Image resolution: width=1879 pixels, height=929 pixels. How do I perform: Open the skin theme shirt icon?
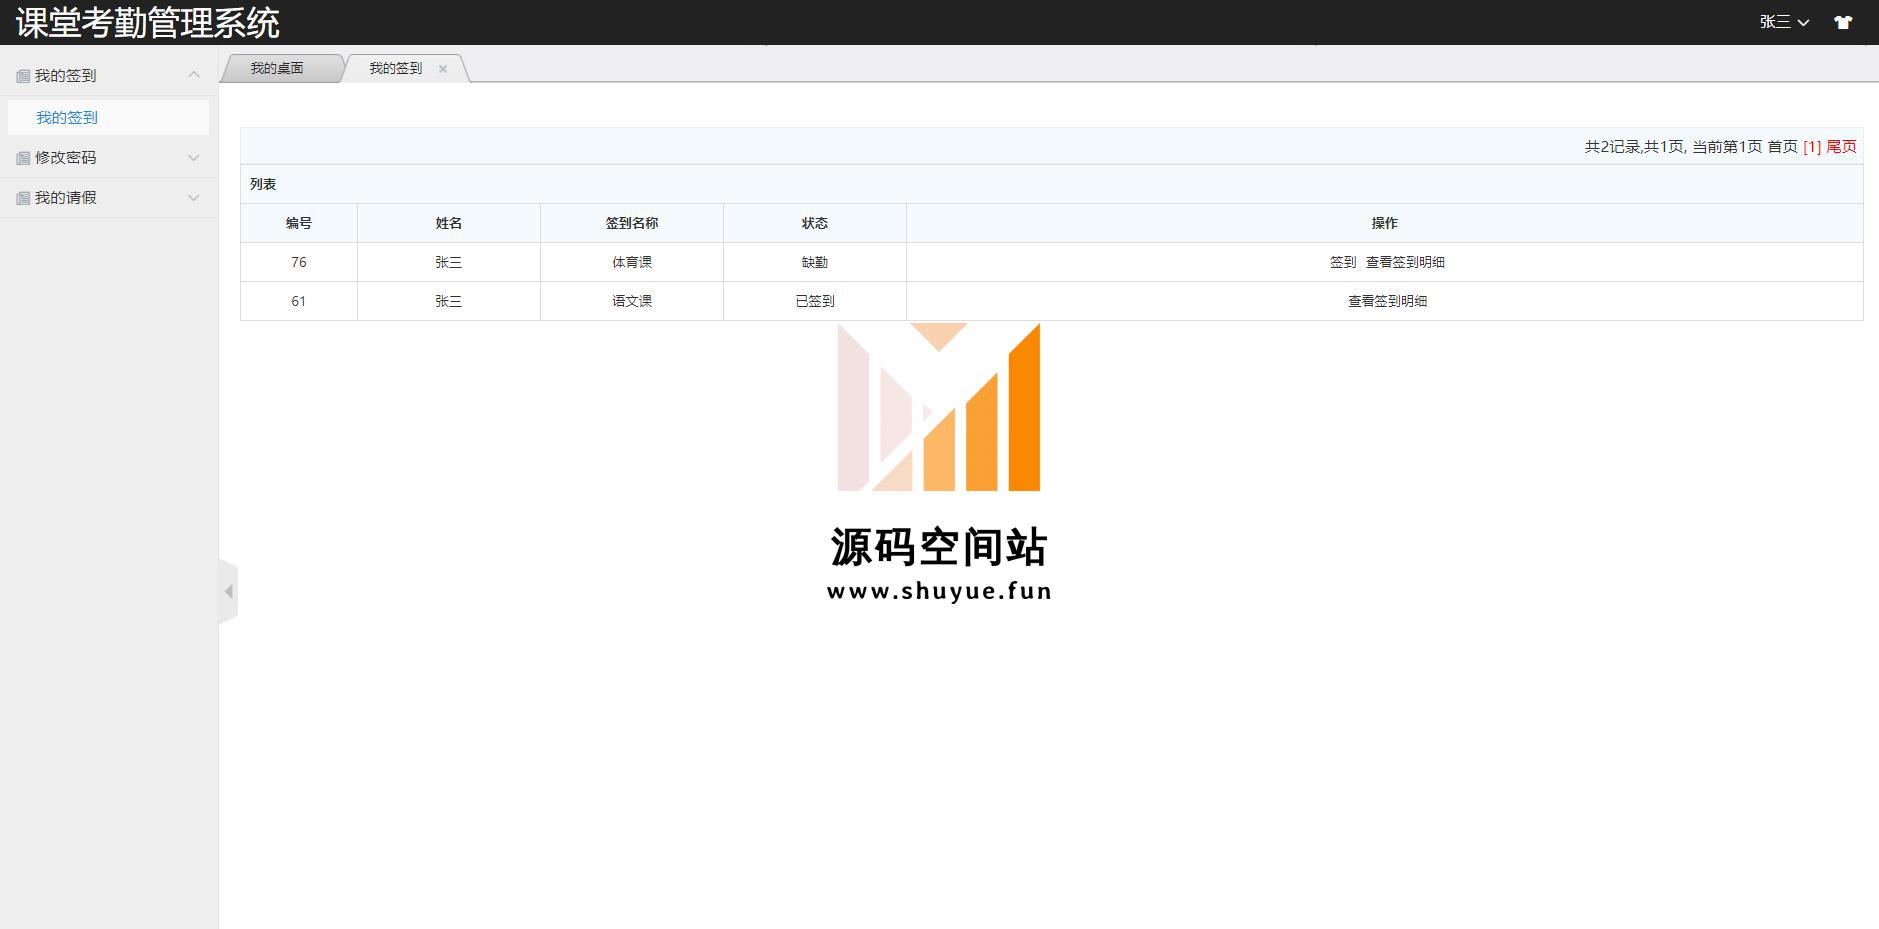[1843, 22]
